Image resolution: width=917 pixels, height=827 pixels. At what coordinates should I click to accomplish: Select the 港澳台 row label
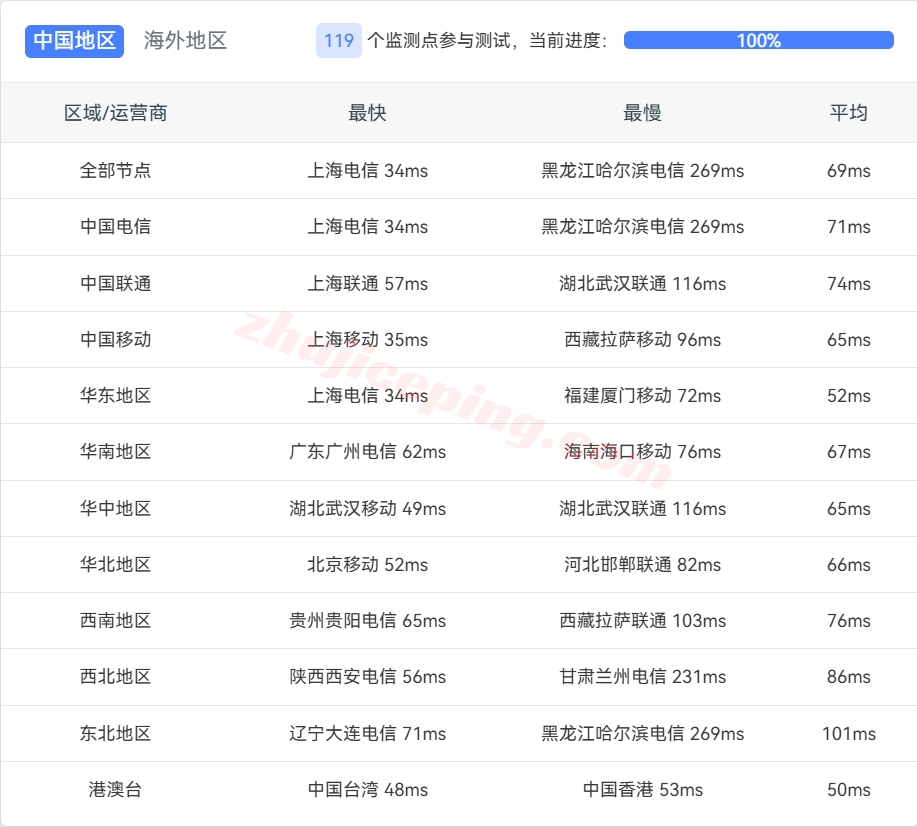116,790
